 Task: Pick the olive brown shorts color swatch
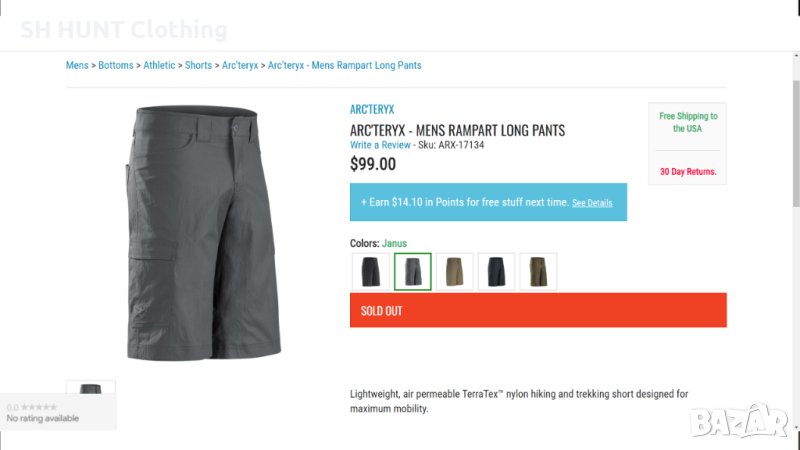(538, 271)
